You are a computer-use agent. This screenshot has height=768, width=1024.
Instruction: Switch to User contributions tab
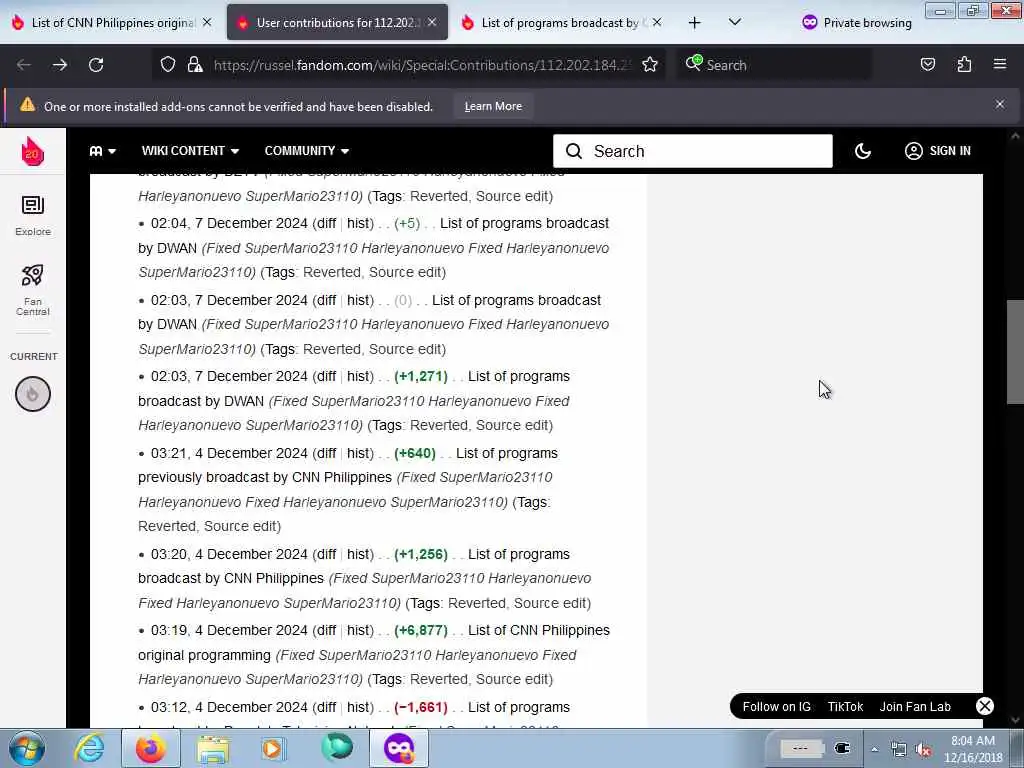click(x=337, y=23)
